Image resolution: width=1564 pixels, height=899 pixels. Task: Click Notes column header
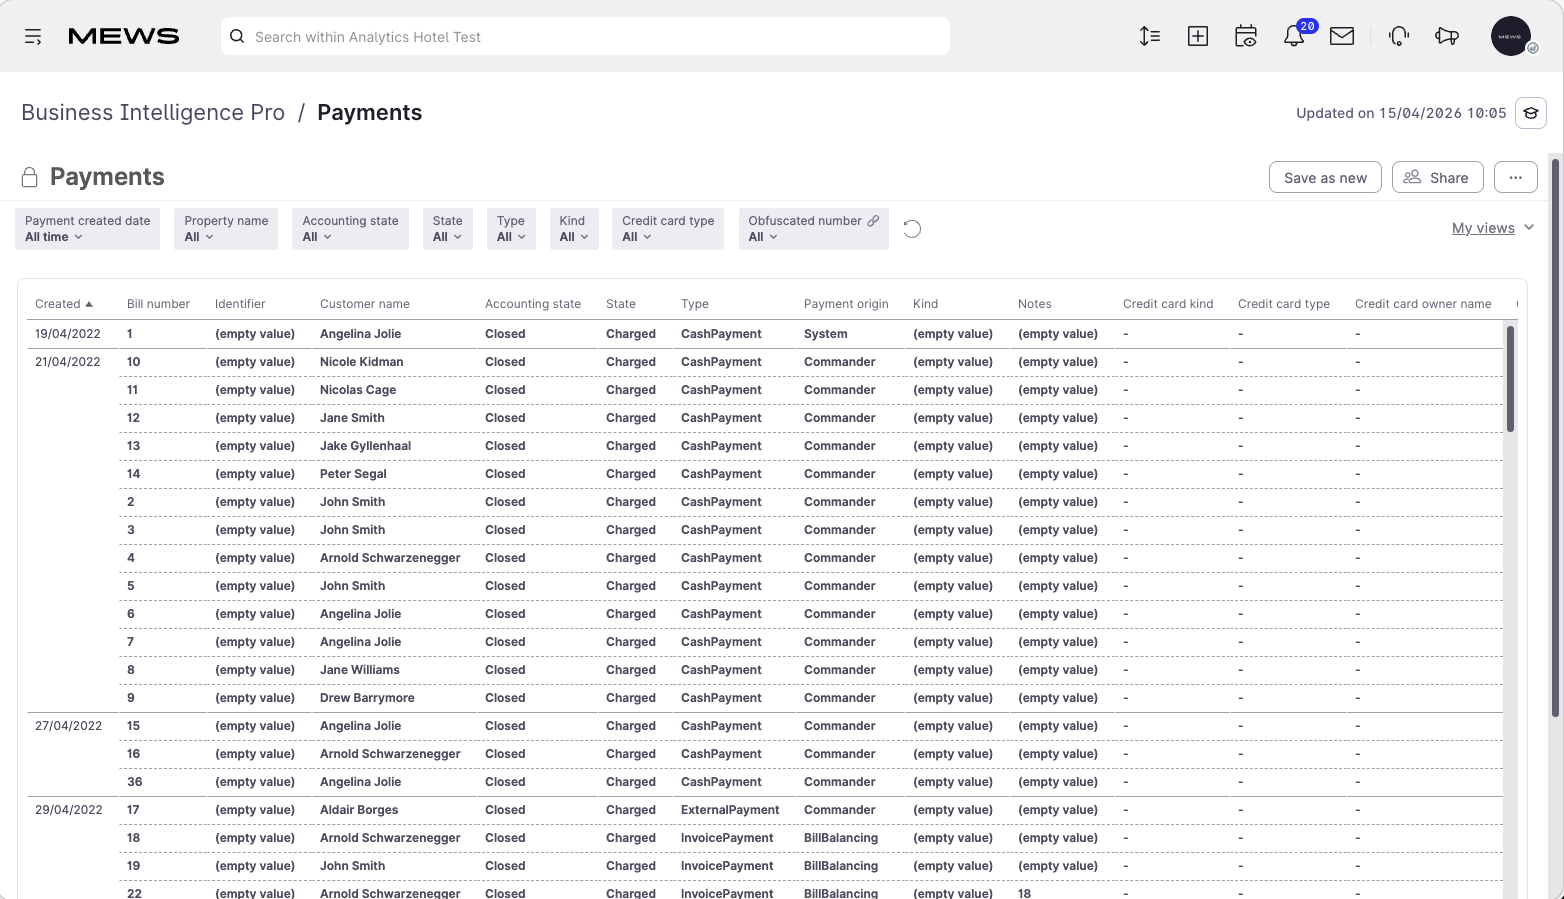(1035, 304)
